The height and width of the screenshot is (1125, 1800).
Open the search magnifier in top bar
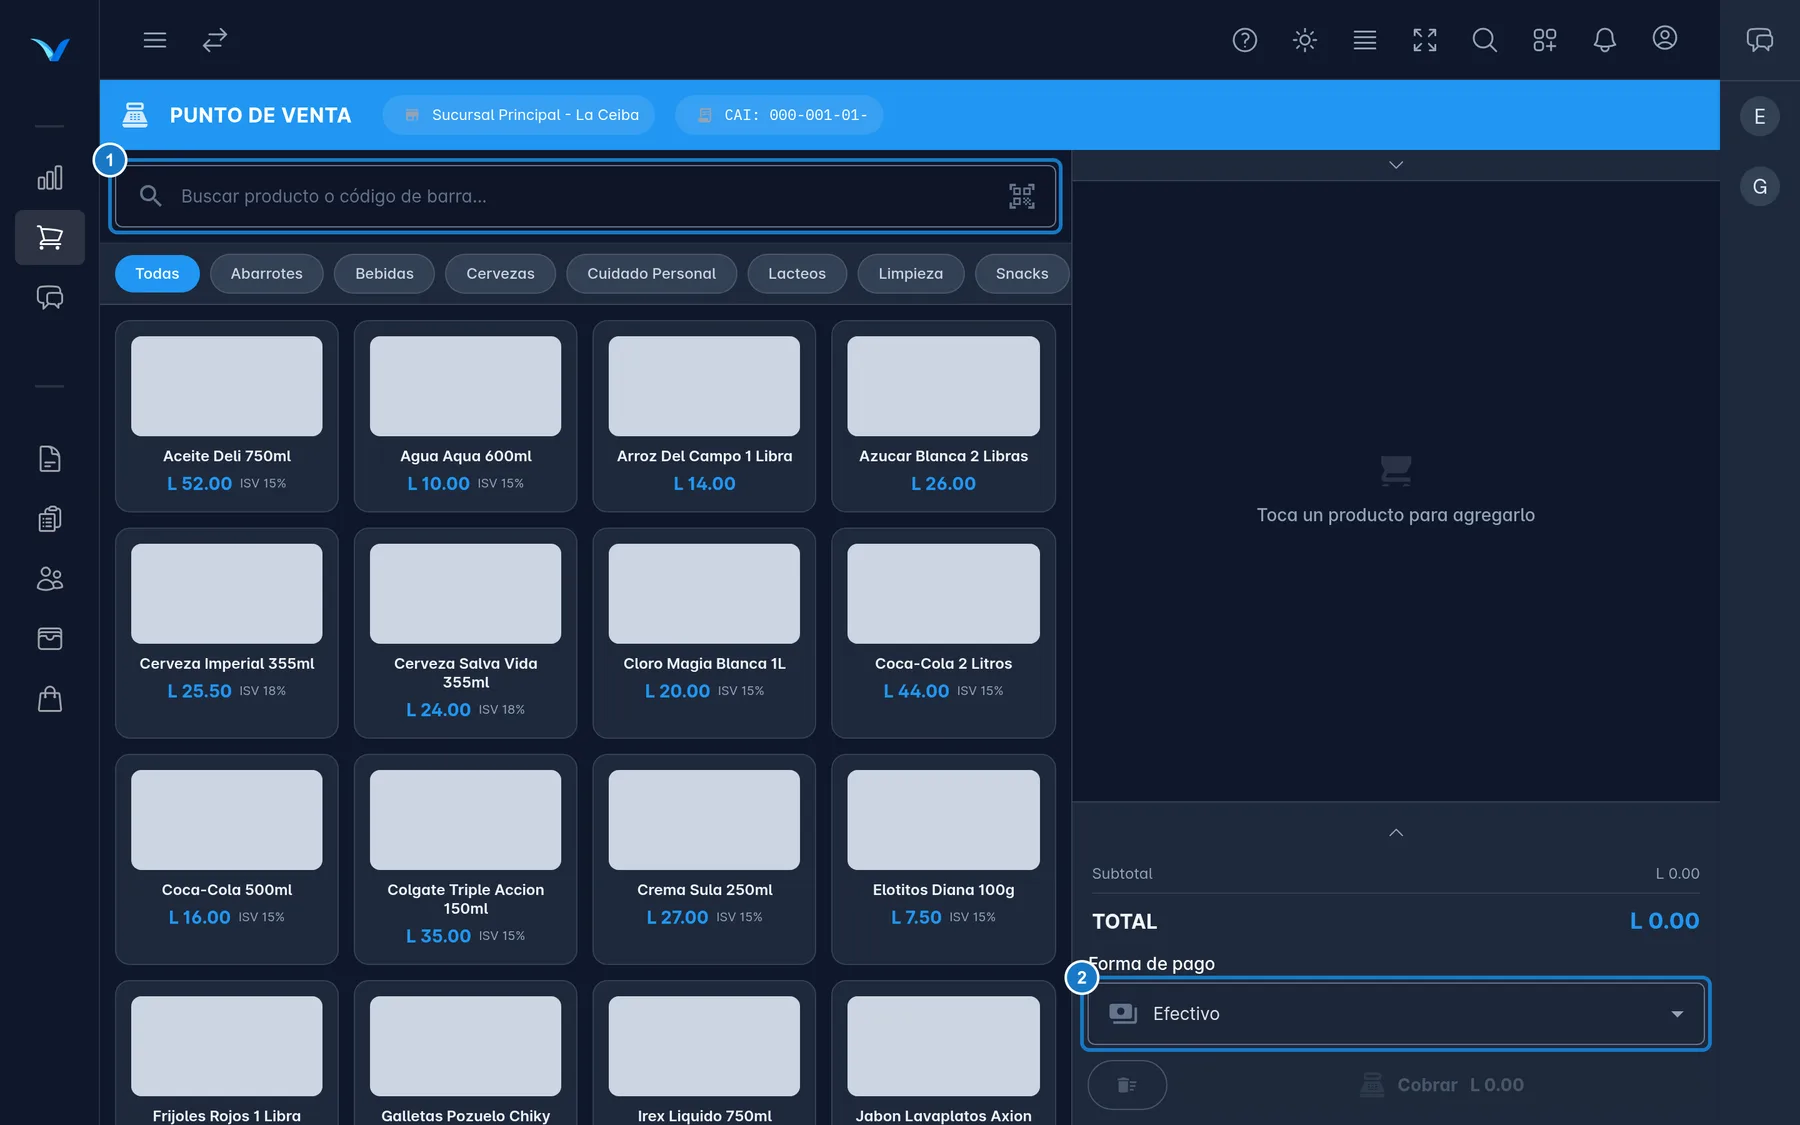1485,40
